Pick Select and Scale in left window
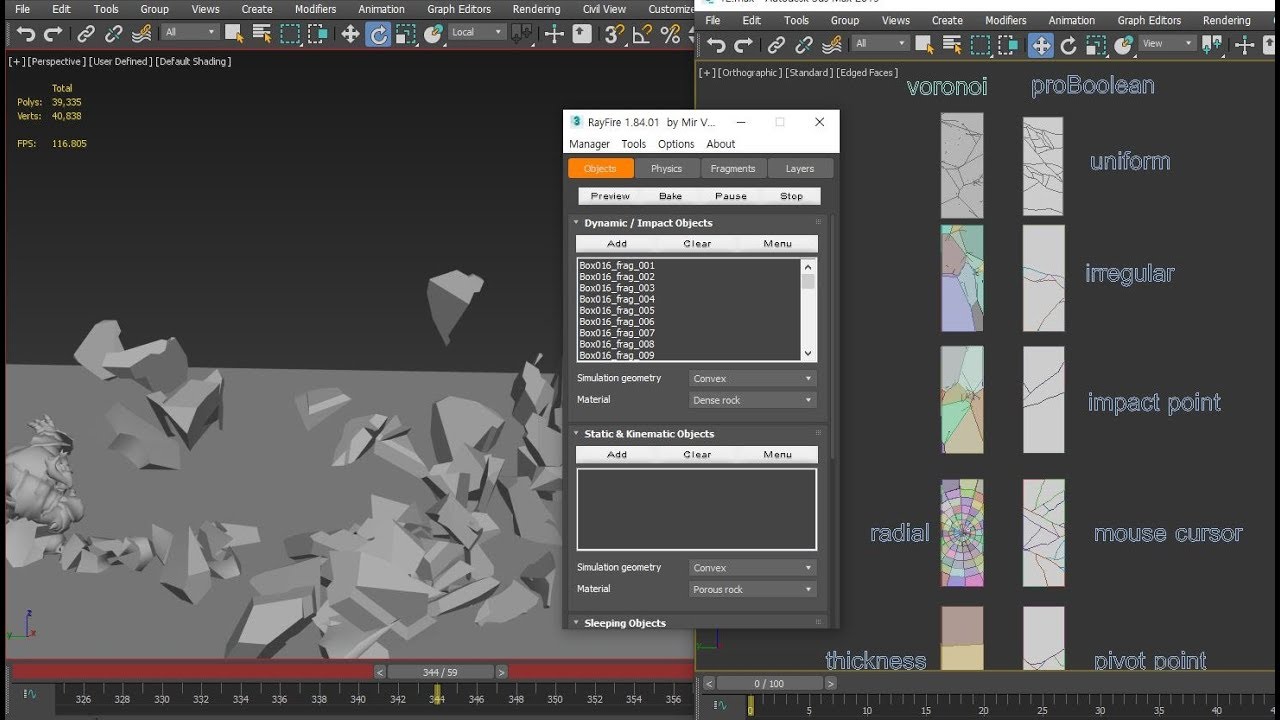The height and width of the screenshot is (720, 1280). point(406,34)
